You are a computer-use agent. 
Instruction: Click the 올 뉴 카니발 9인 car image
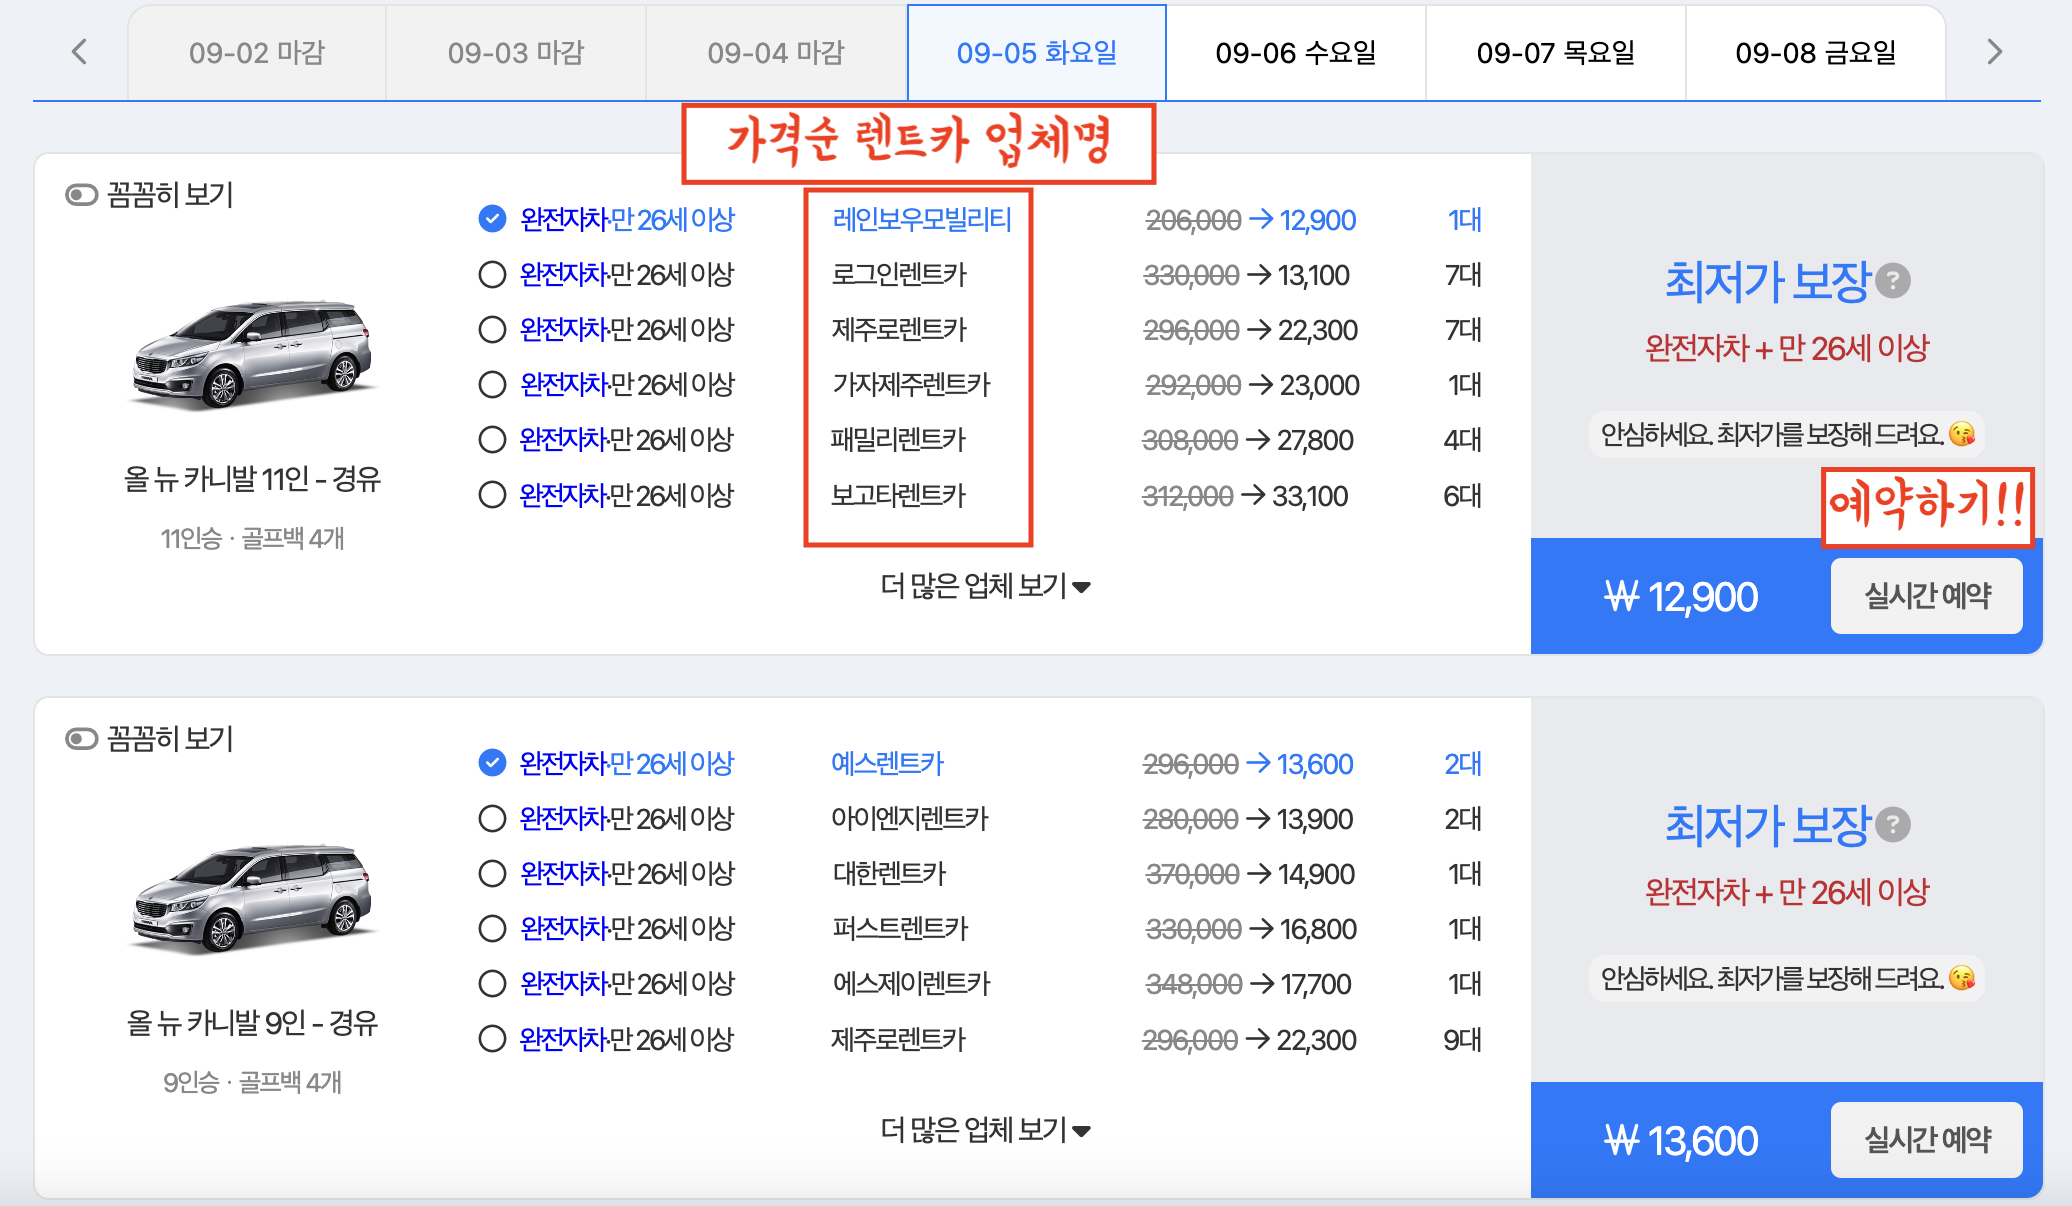click(252, 897)
